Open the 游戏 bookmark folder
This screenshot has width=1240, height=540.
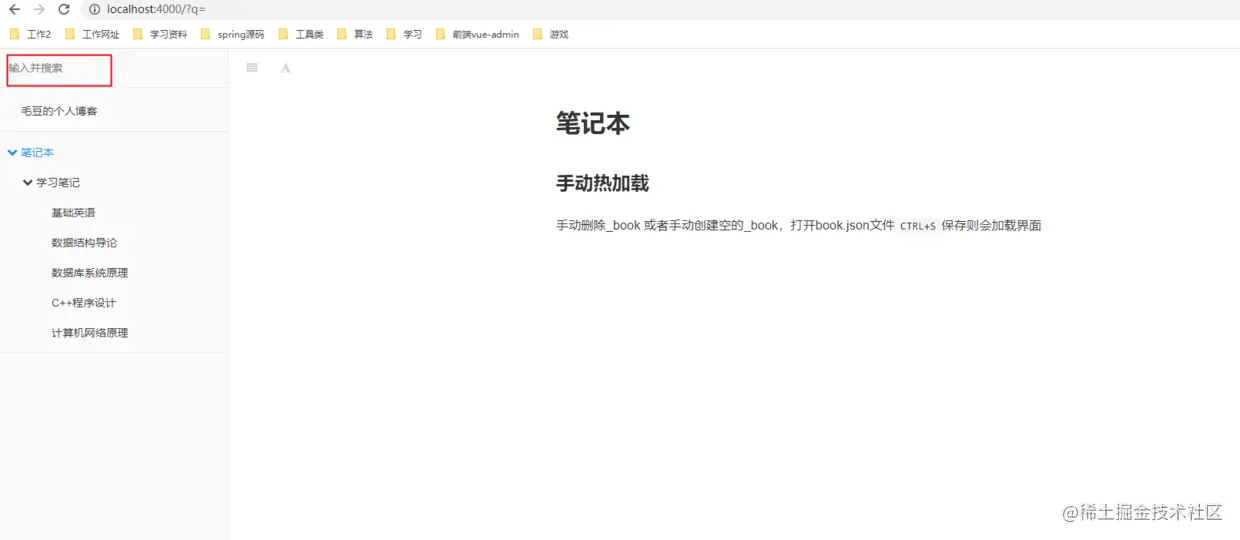[550, 34]
